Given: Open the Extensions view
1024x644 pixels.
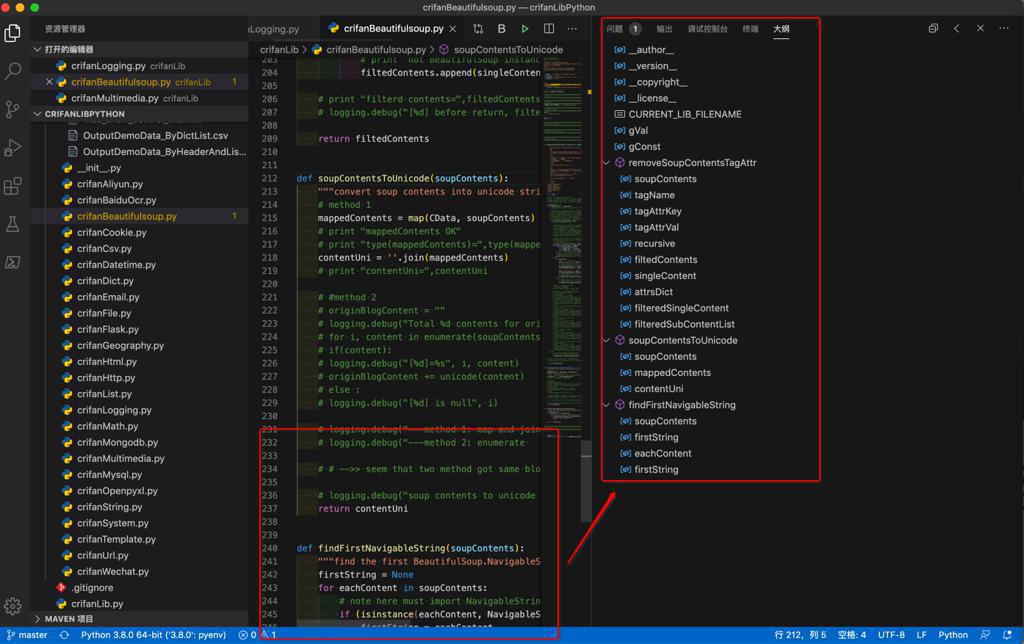Looking at the screenshot, I should [x=13, y=187].
